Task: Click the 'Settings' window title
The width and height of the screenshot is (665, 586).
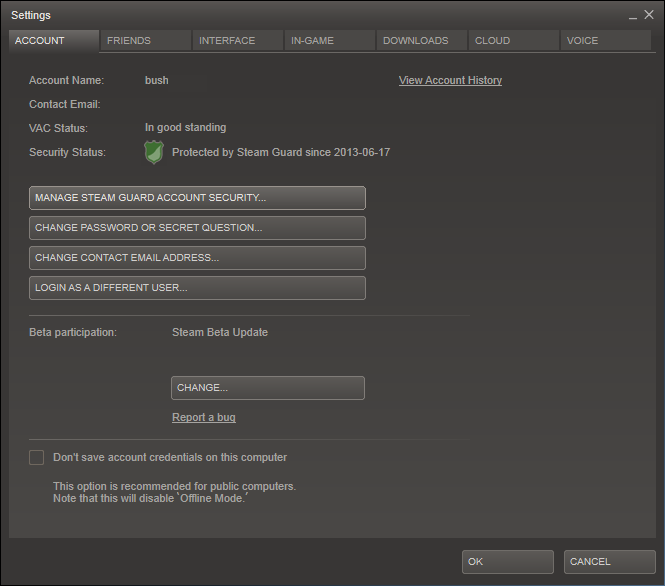Action: point(31,15)
